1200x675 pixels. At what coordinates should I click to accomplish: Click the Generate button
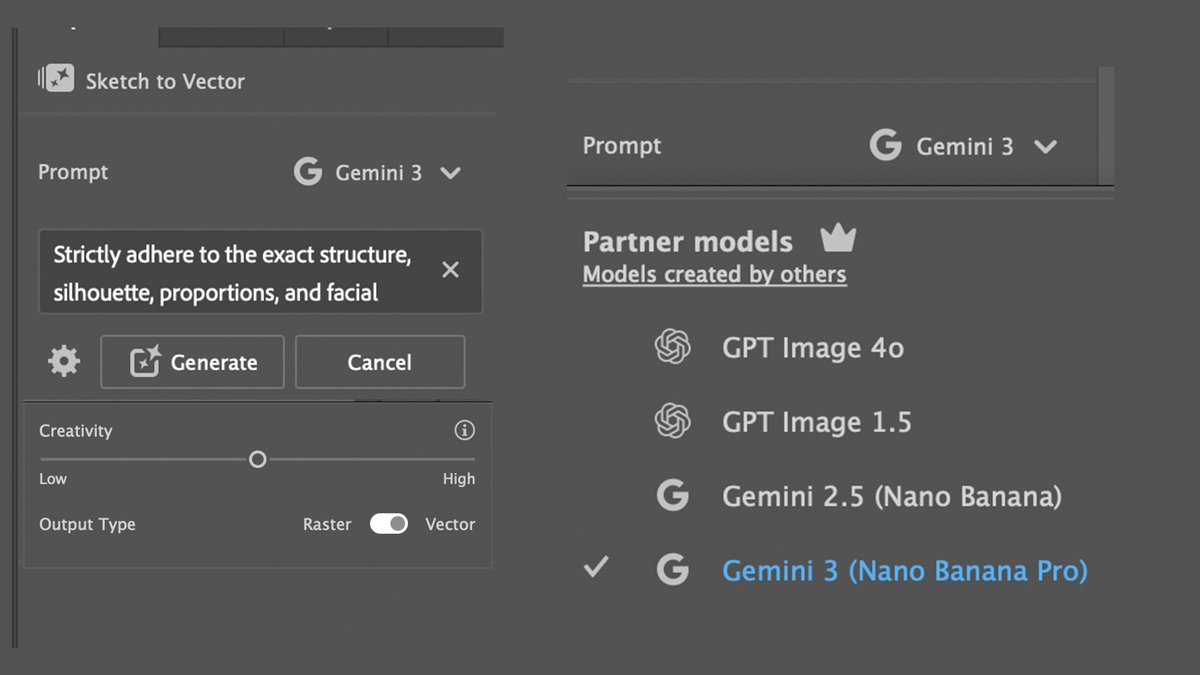[x=192, y=362]
